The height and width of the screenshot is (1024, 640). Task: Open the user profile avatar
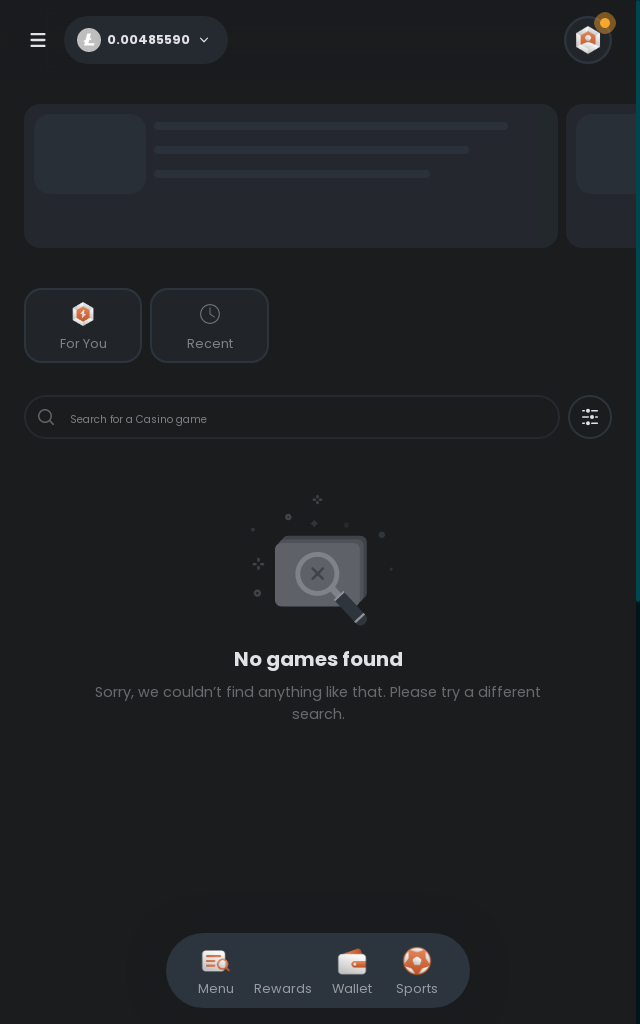(588, 40)
